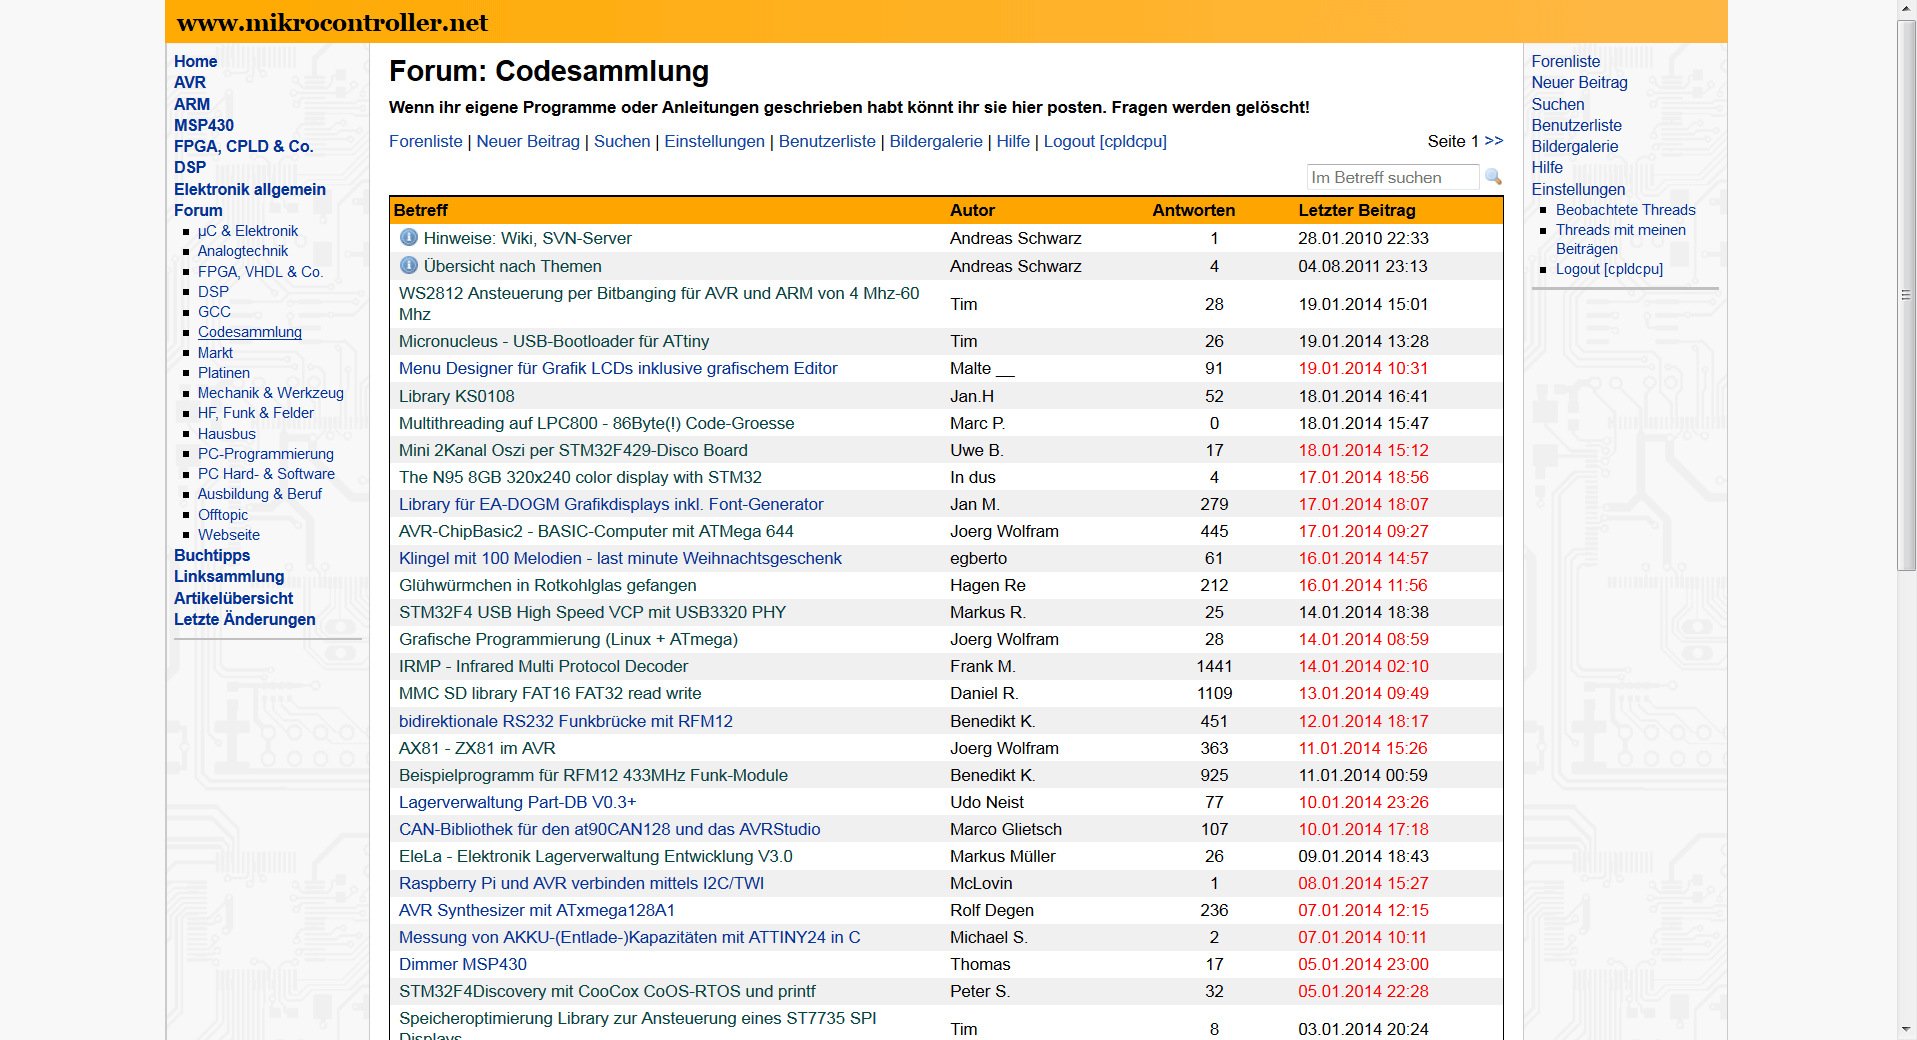
Task: Open 'FPGA, CPLD & Co.' sidebar section
Action: point(243,146)
